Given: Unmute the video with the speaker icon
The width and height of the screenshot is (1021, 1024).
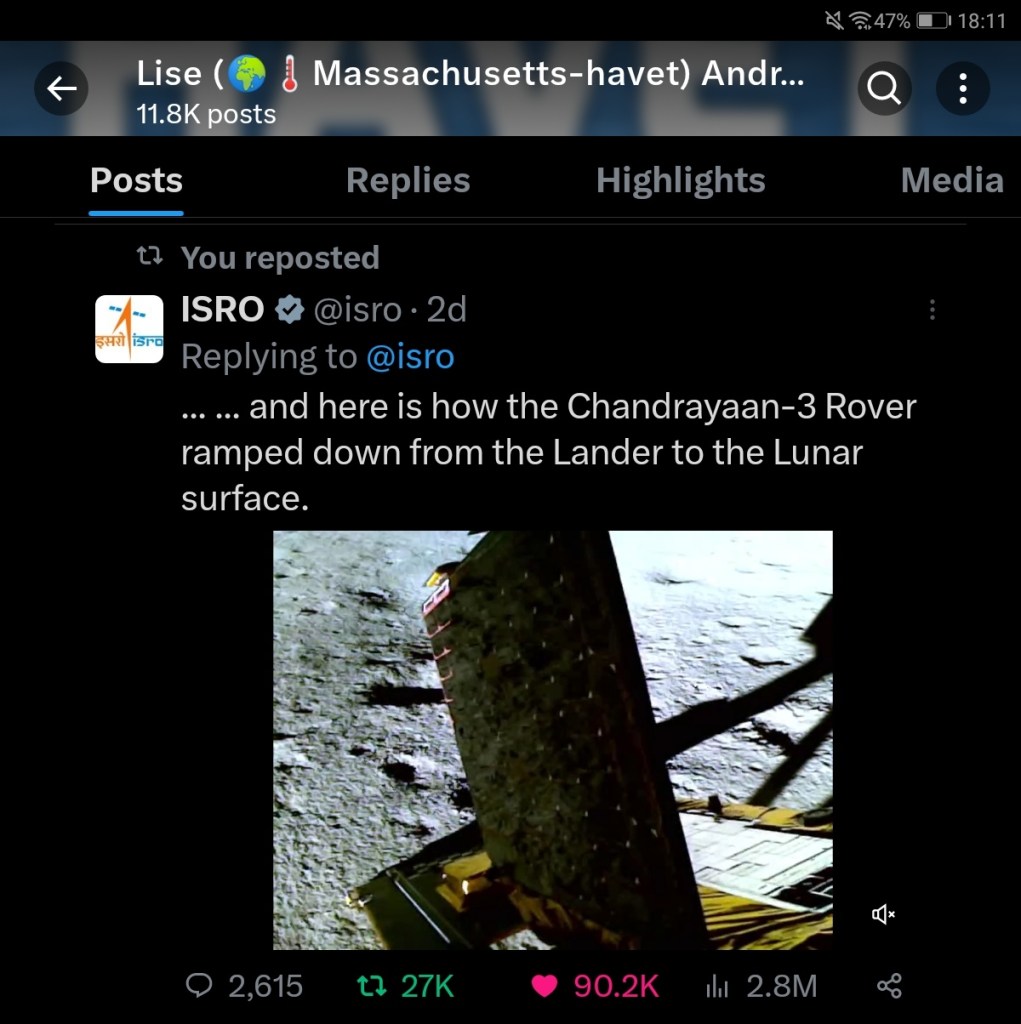Looking at the screenshot, I should pyautogui.click(x=883, y=914).
